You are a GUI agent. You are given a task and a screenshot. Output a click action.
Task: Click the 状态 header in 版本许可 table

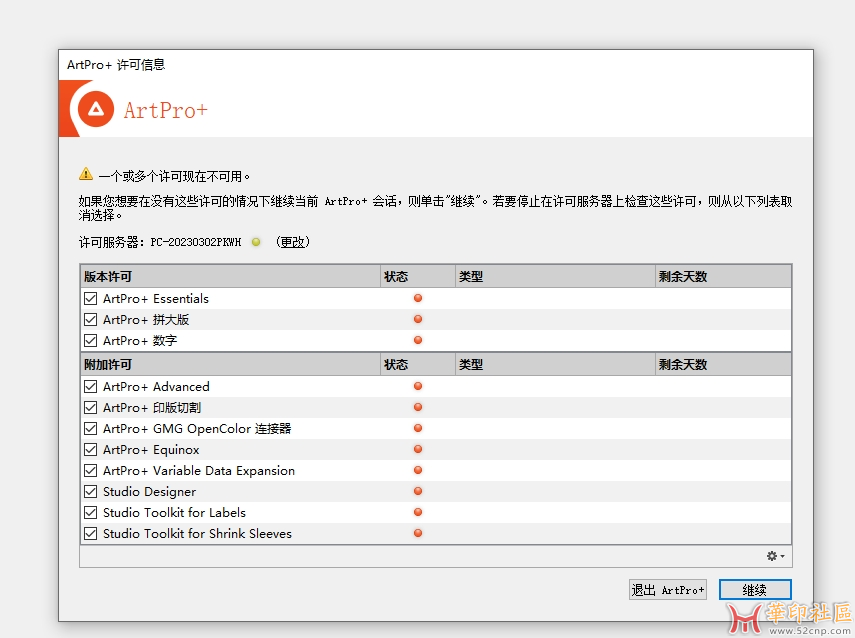(x=418, y=276)
